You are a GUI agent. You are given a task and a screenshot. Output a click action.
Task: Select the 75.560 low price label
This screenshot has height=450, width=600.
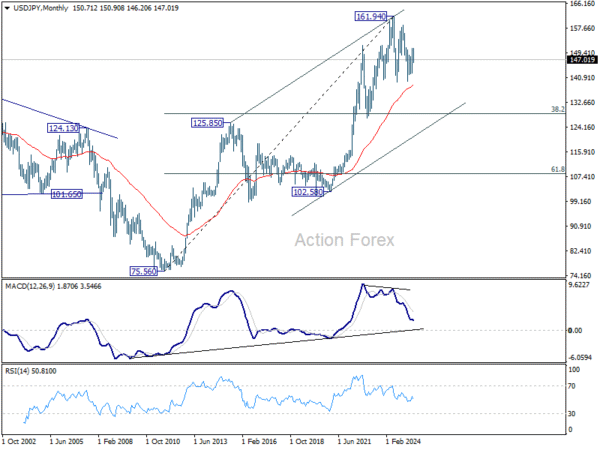coord(143,271)
